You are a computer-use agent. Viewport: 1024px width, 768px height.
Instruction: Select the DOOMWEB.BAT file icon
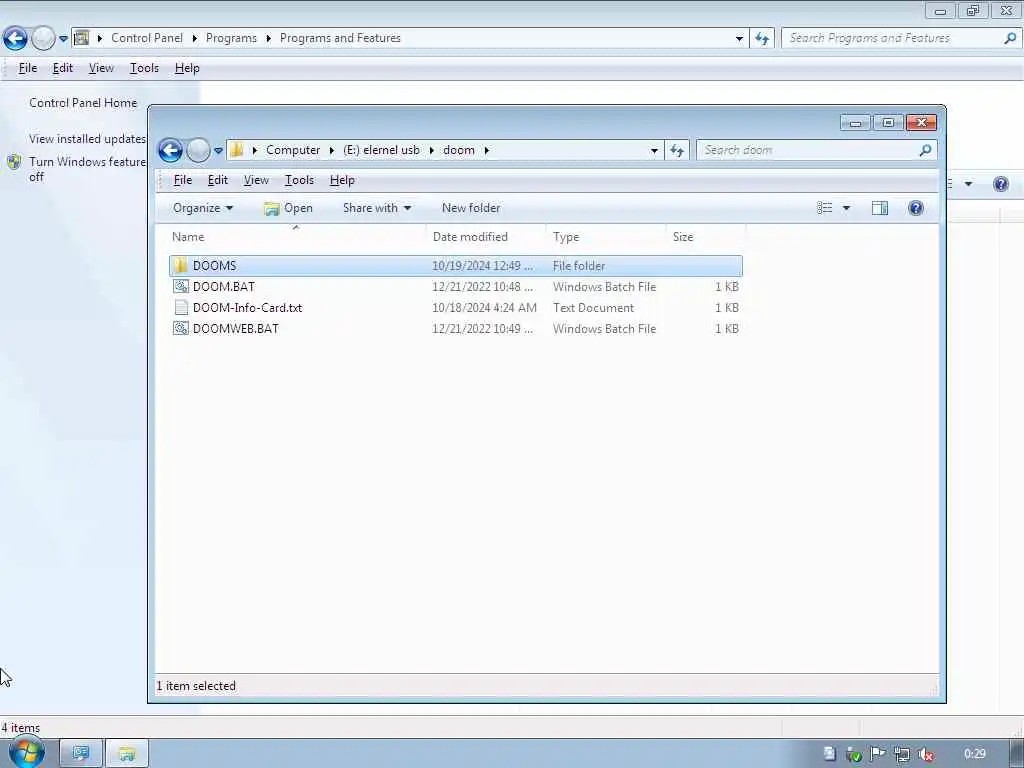181,328
